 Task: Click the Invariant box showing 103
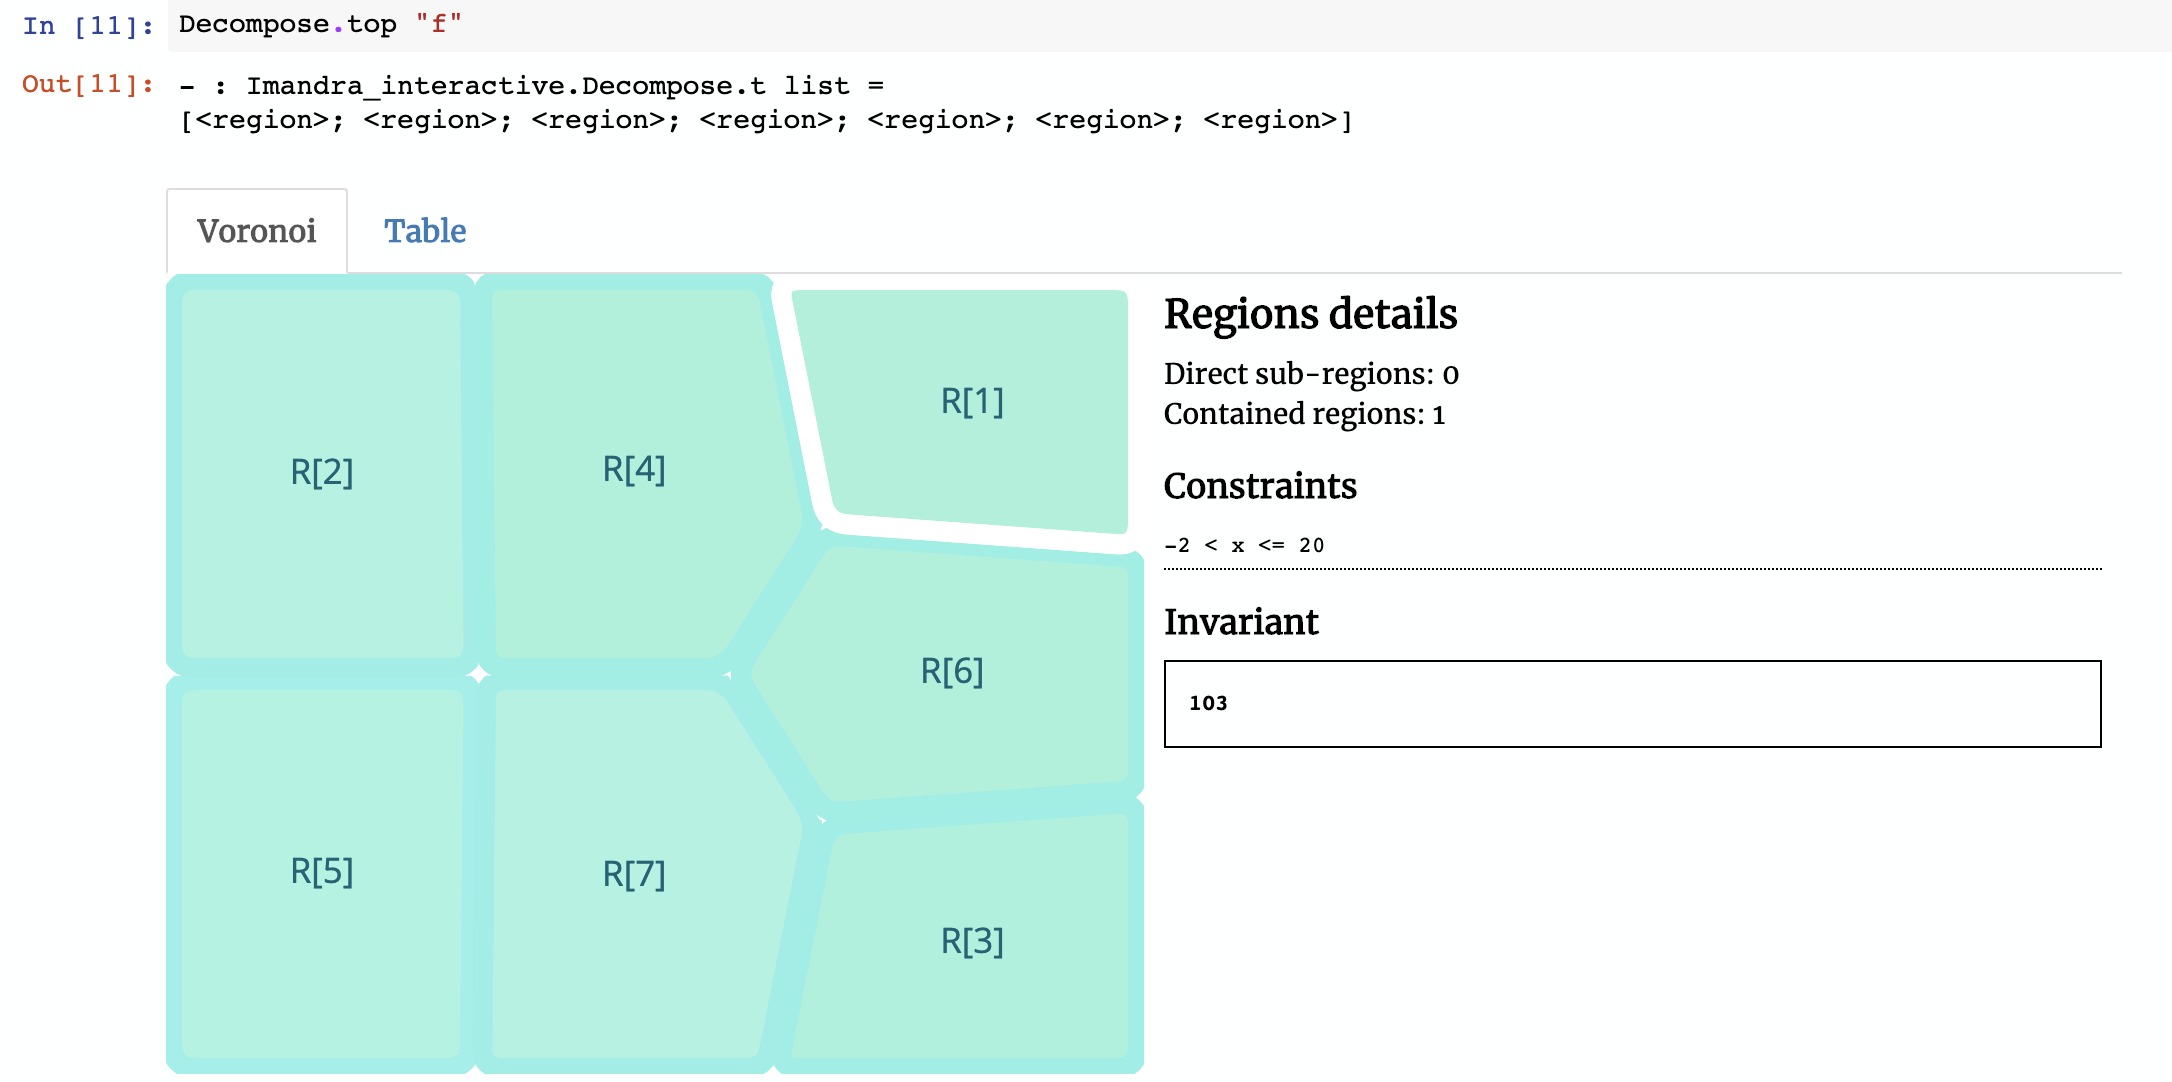click(1631, 703)
